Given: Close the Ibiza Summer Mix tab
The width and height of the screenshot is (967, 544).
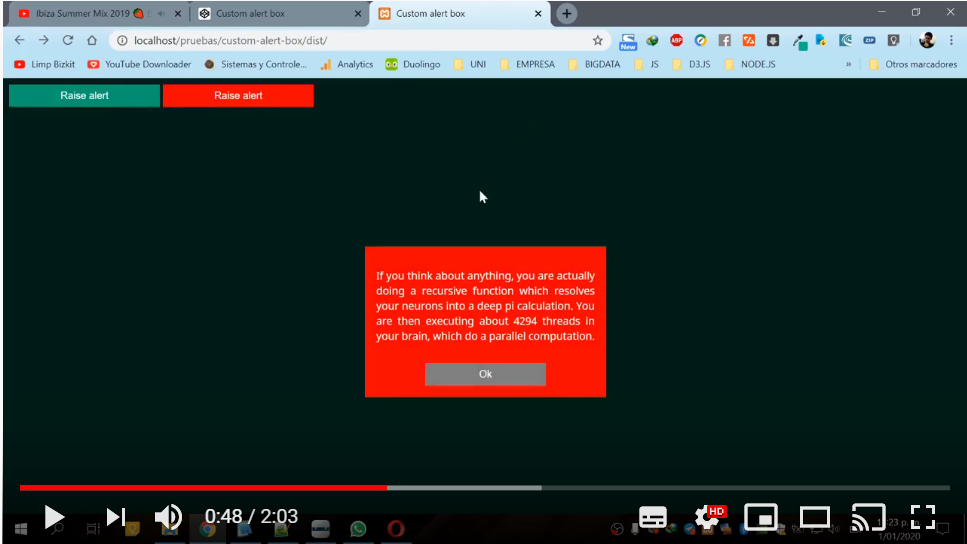Looking at the screenshot, I should [178, 14].
